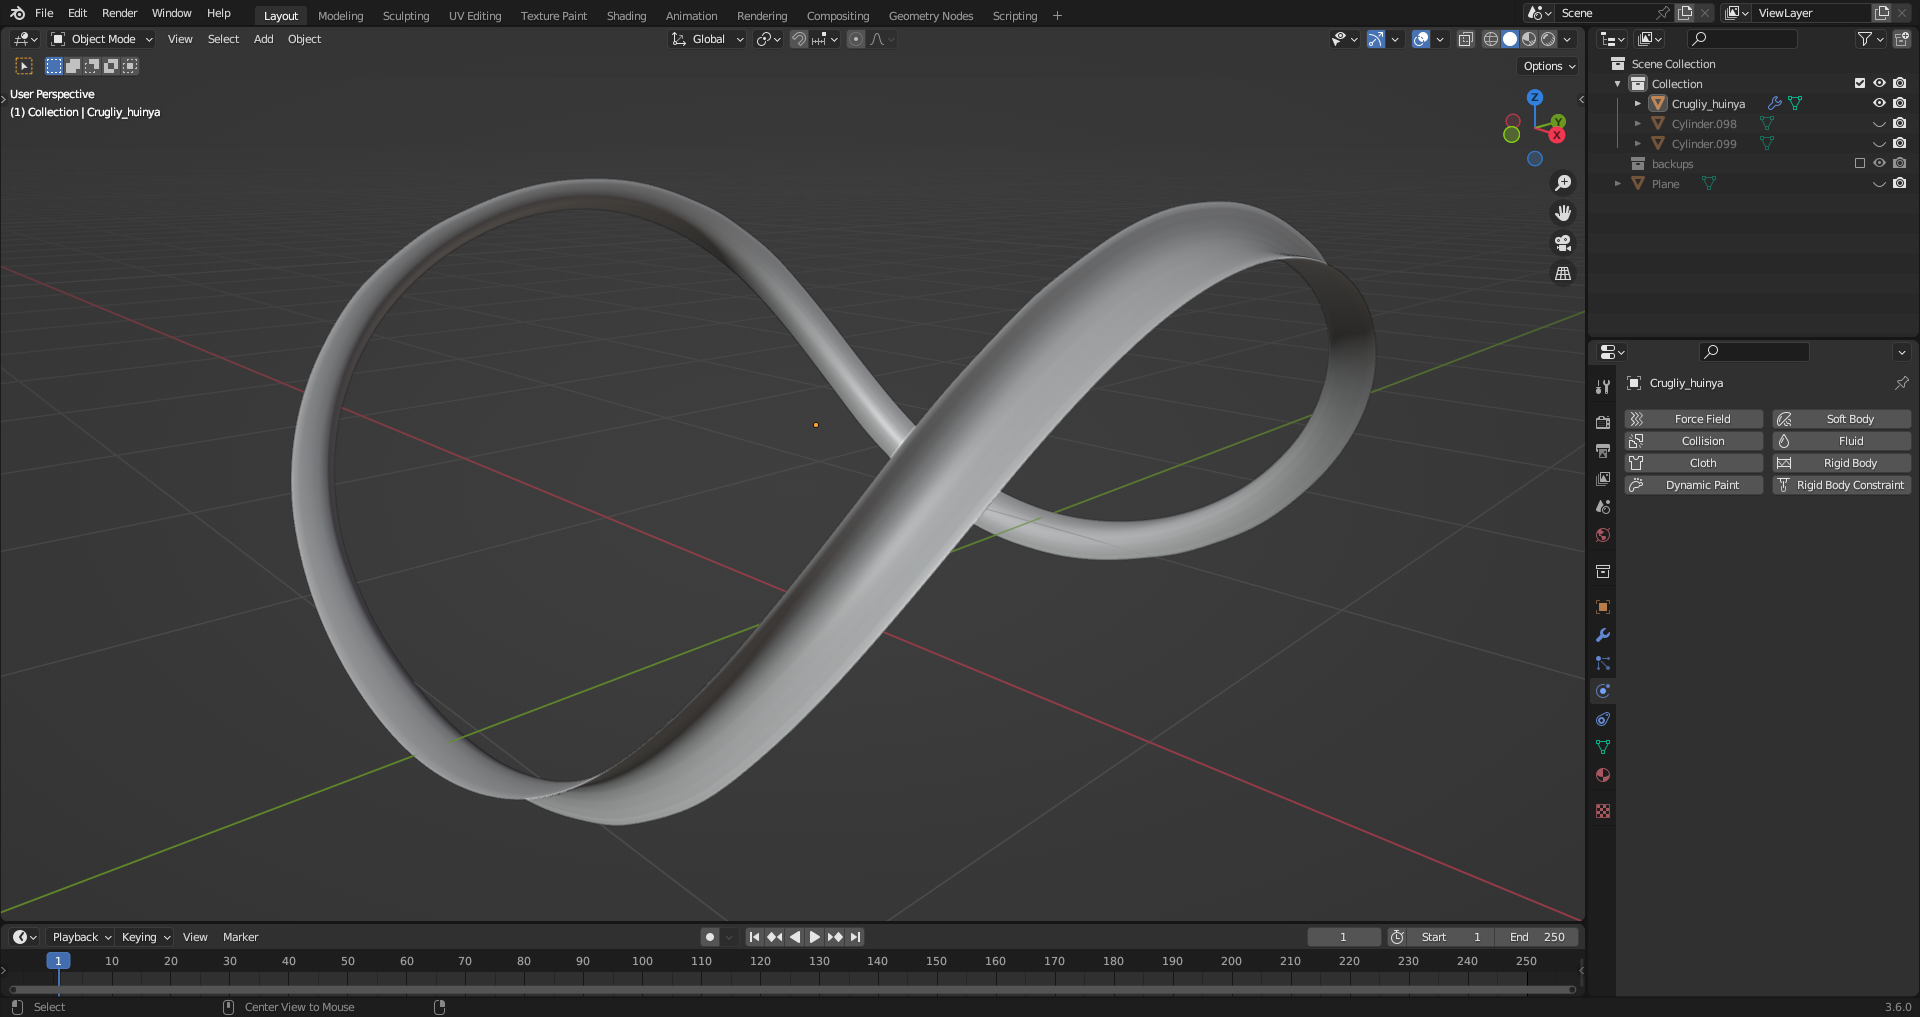This screenshot has width=1920, height=1017.
Task: Open the Render menu
Action: click(x=119, y=13)
